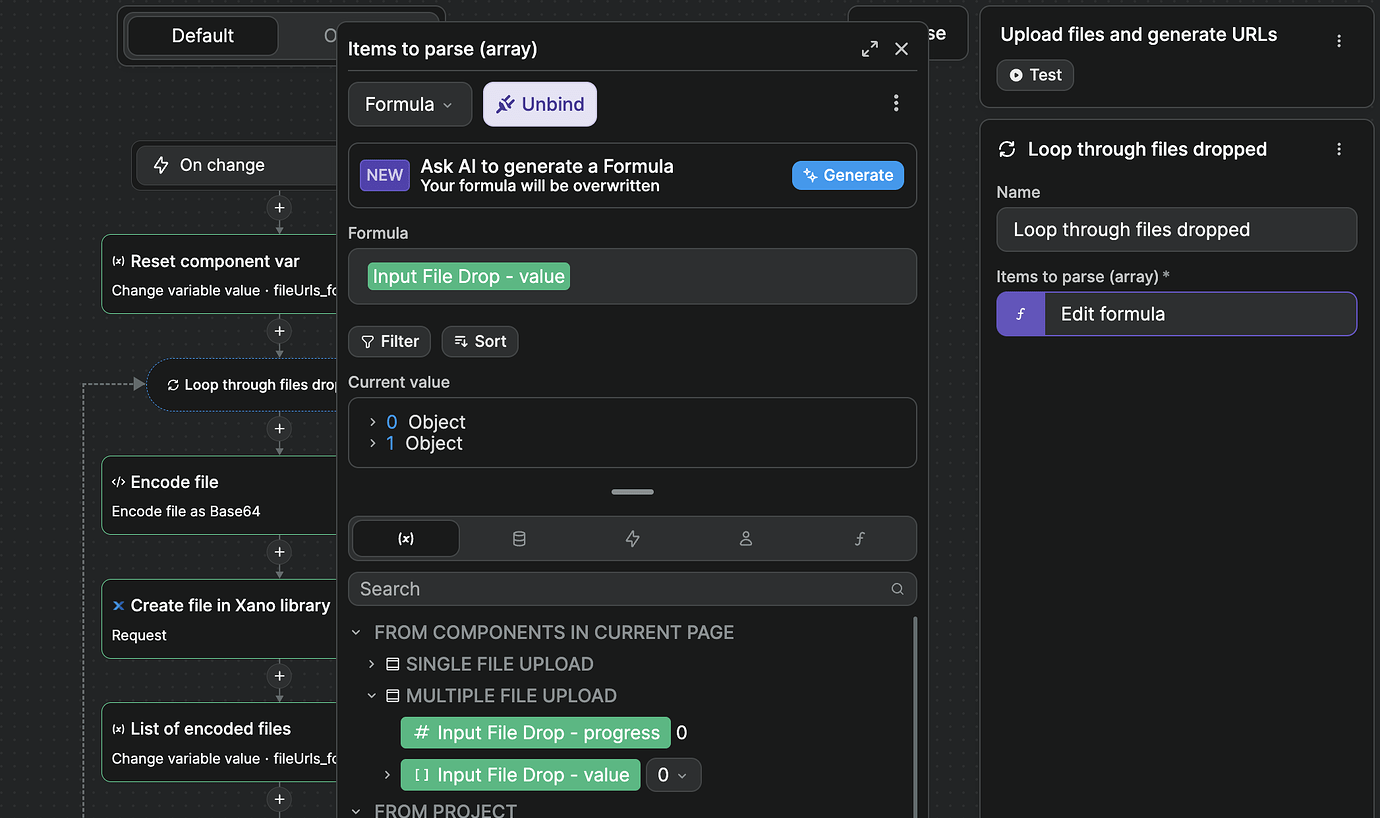Expand the SINGLE FILE UPLOAD section
Screen dimensions: 1380x818
[372, 664]
